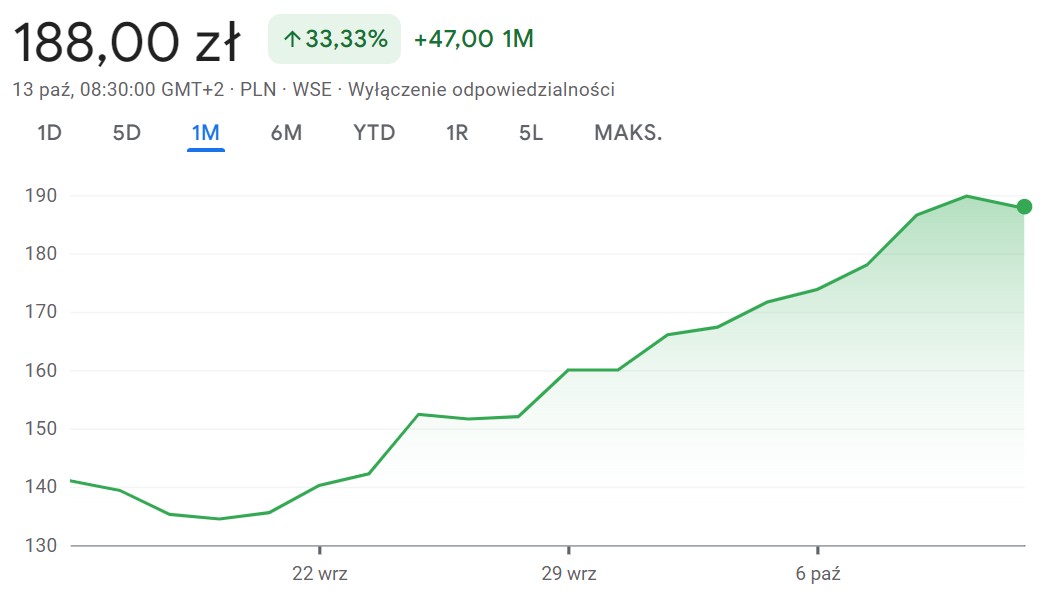The width and height of the screenshot is (1040, 597).
Task: Click the 188,00 zł price heading
Action: [x=126, y=42]
